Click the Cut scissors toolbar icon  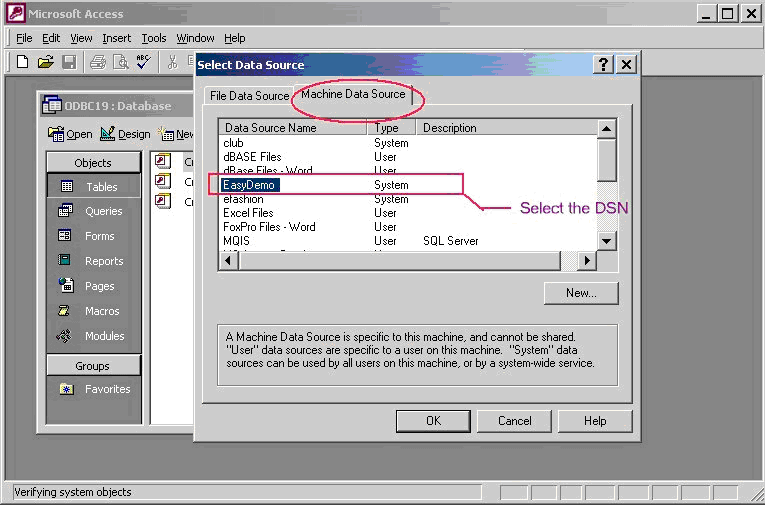pos(172,62)
